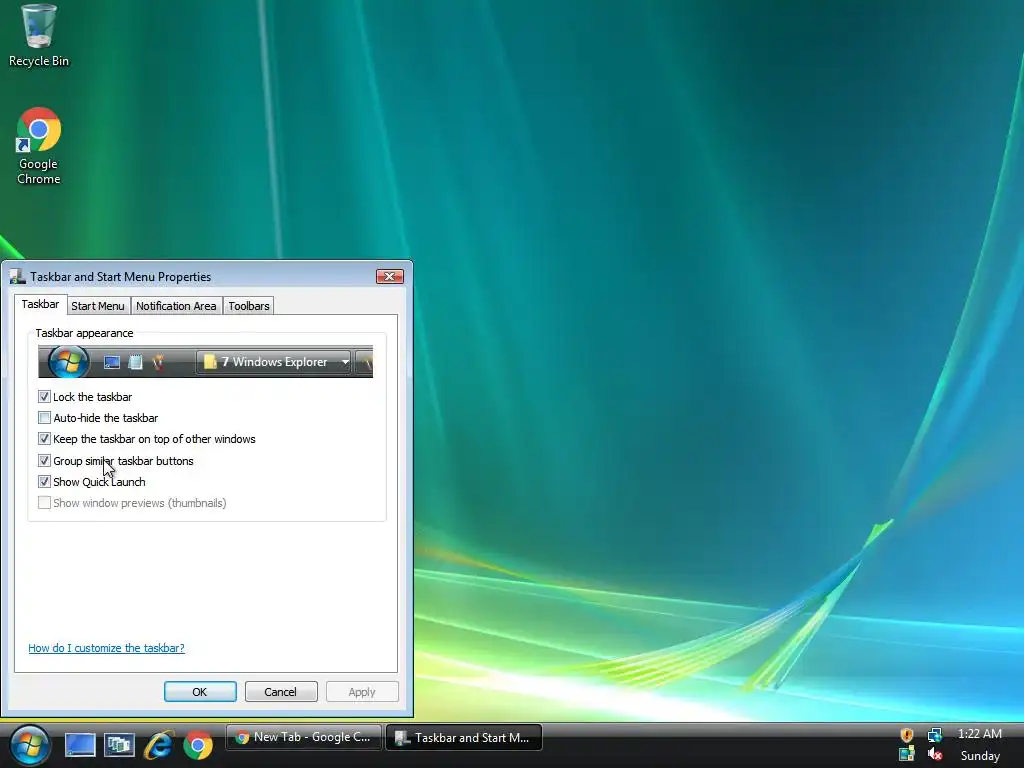1024x768 pixels.
Task: Switch to the Toolbars tab
Action: pos(249,306)
